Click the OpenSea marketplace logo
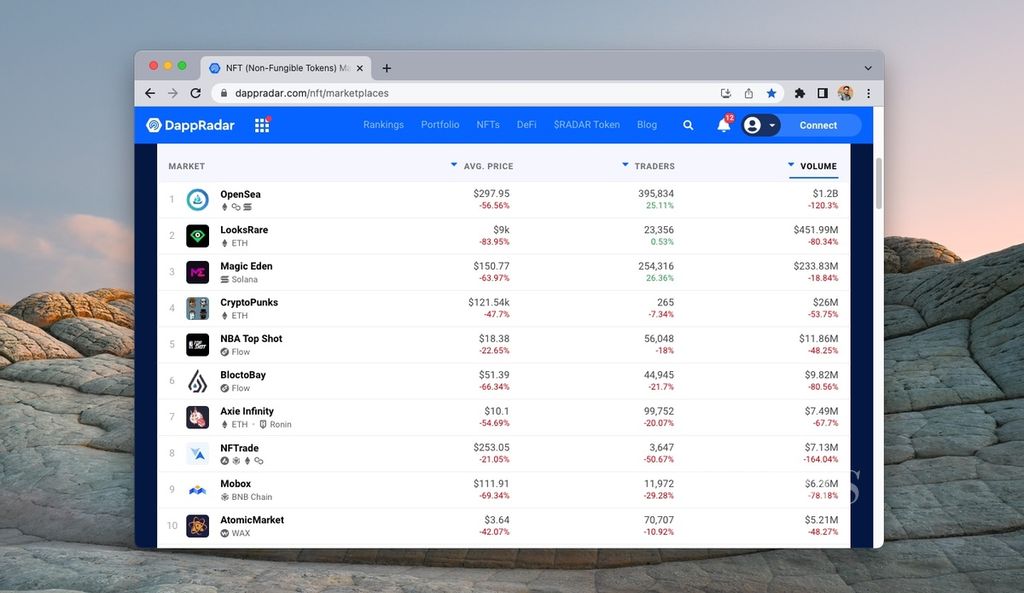The height and width of the screenshot is (593, 1024). (197, 199)
